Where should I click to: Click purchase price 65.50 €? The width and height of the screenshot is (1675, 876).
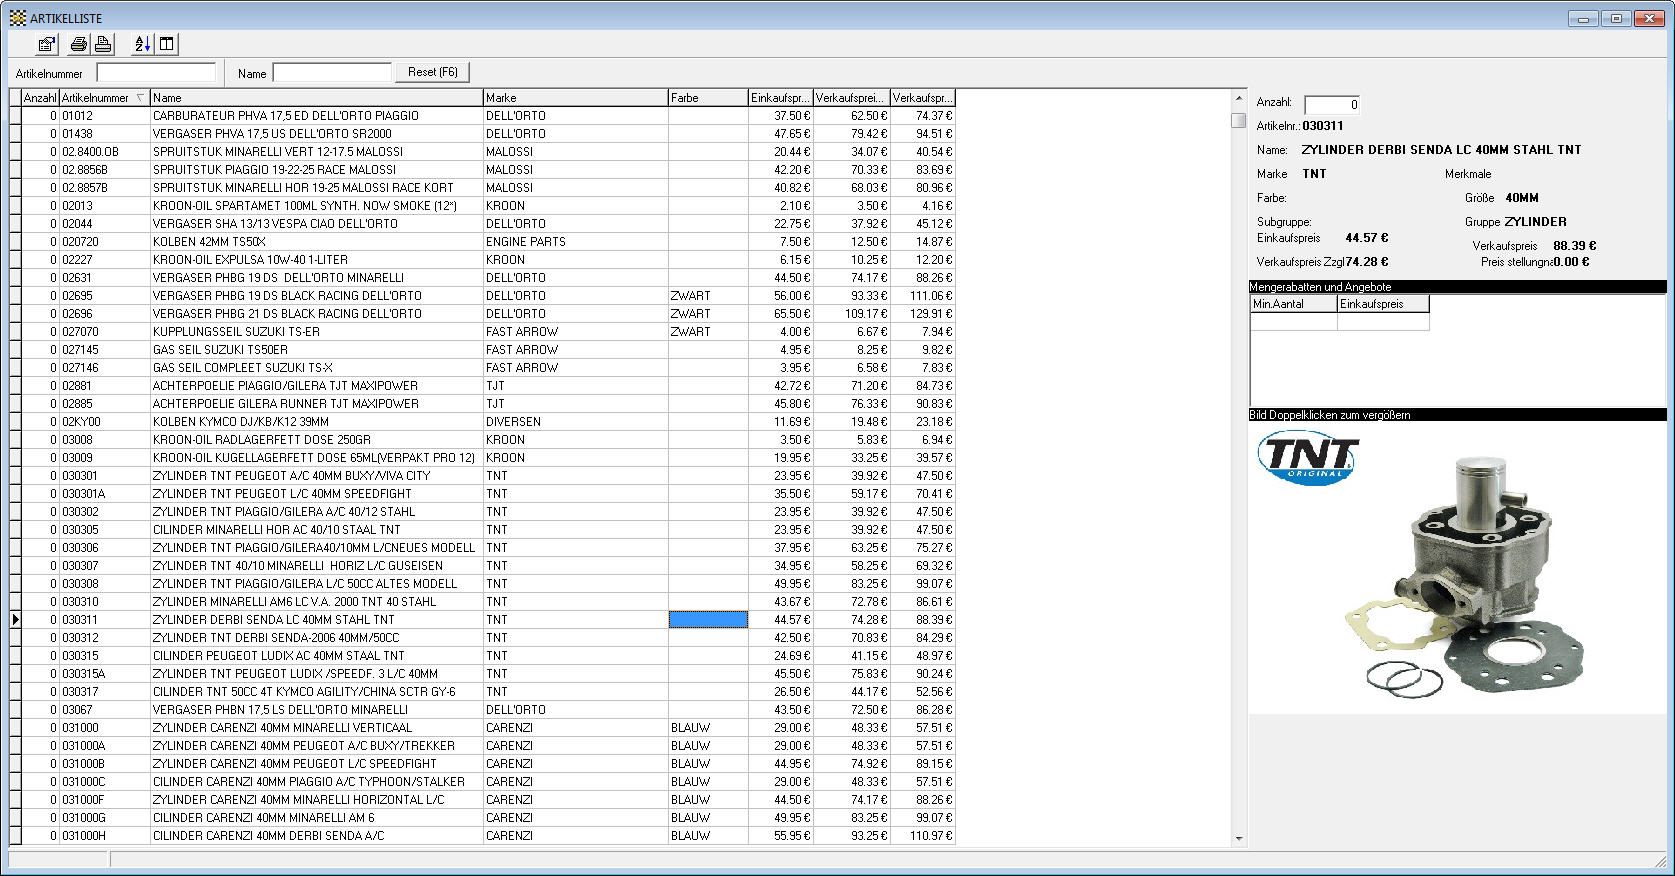pos(780,314)
